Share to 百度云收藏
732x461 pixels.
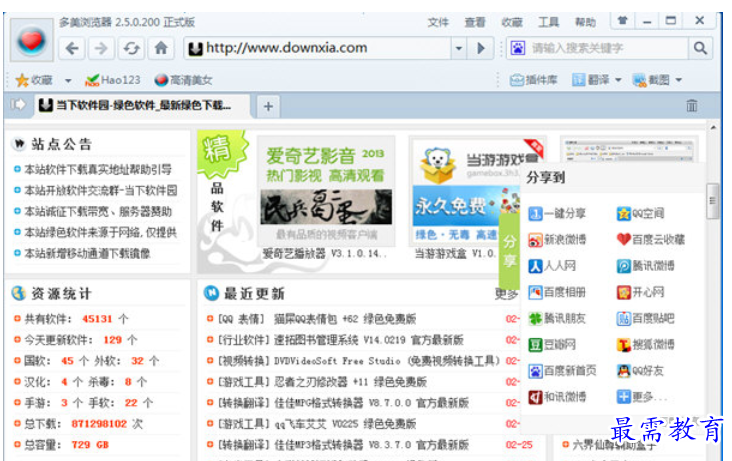[650, 240]
